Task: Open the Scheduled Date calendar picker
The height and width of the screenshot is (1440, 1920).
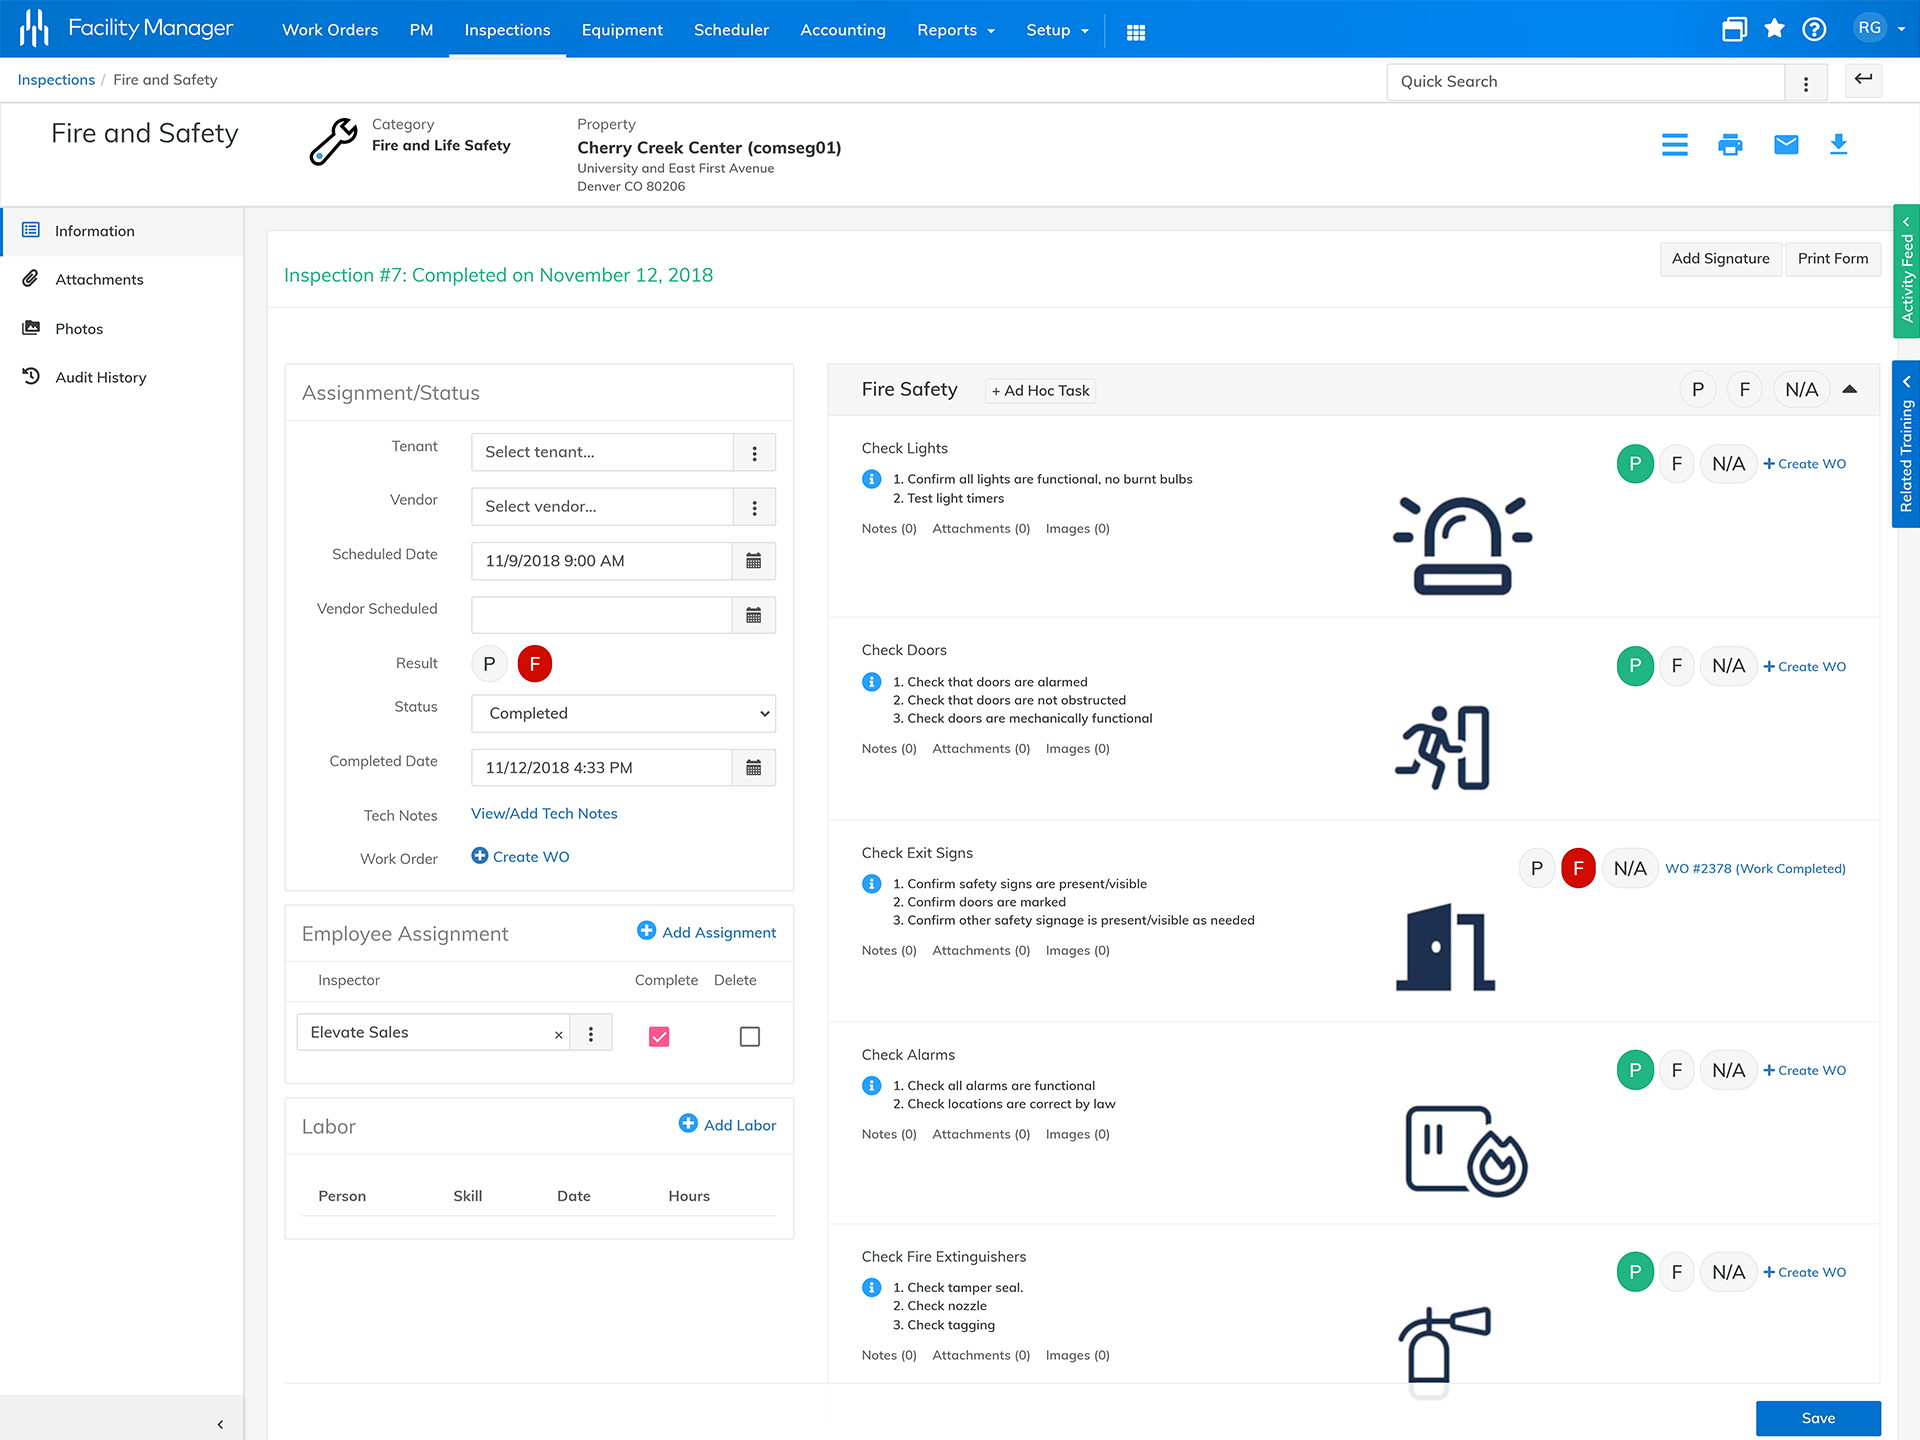Action: (x=754, y=561)
